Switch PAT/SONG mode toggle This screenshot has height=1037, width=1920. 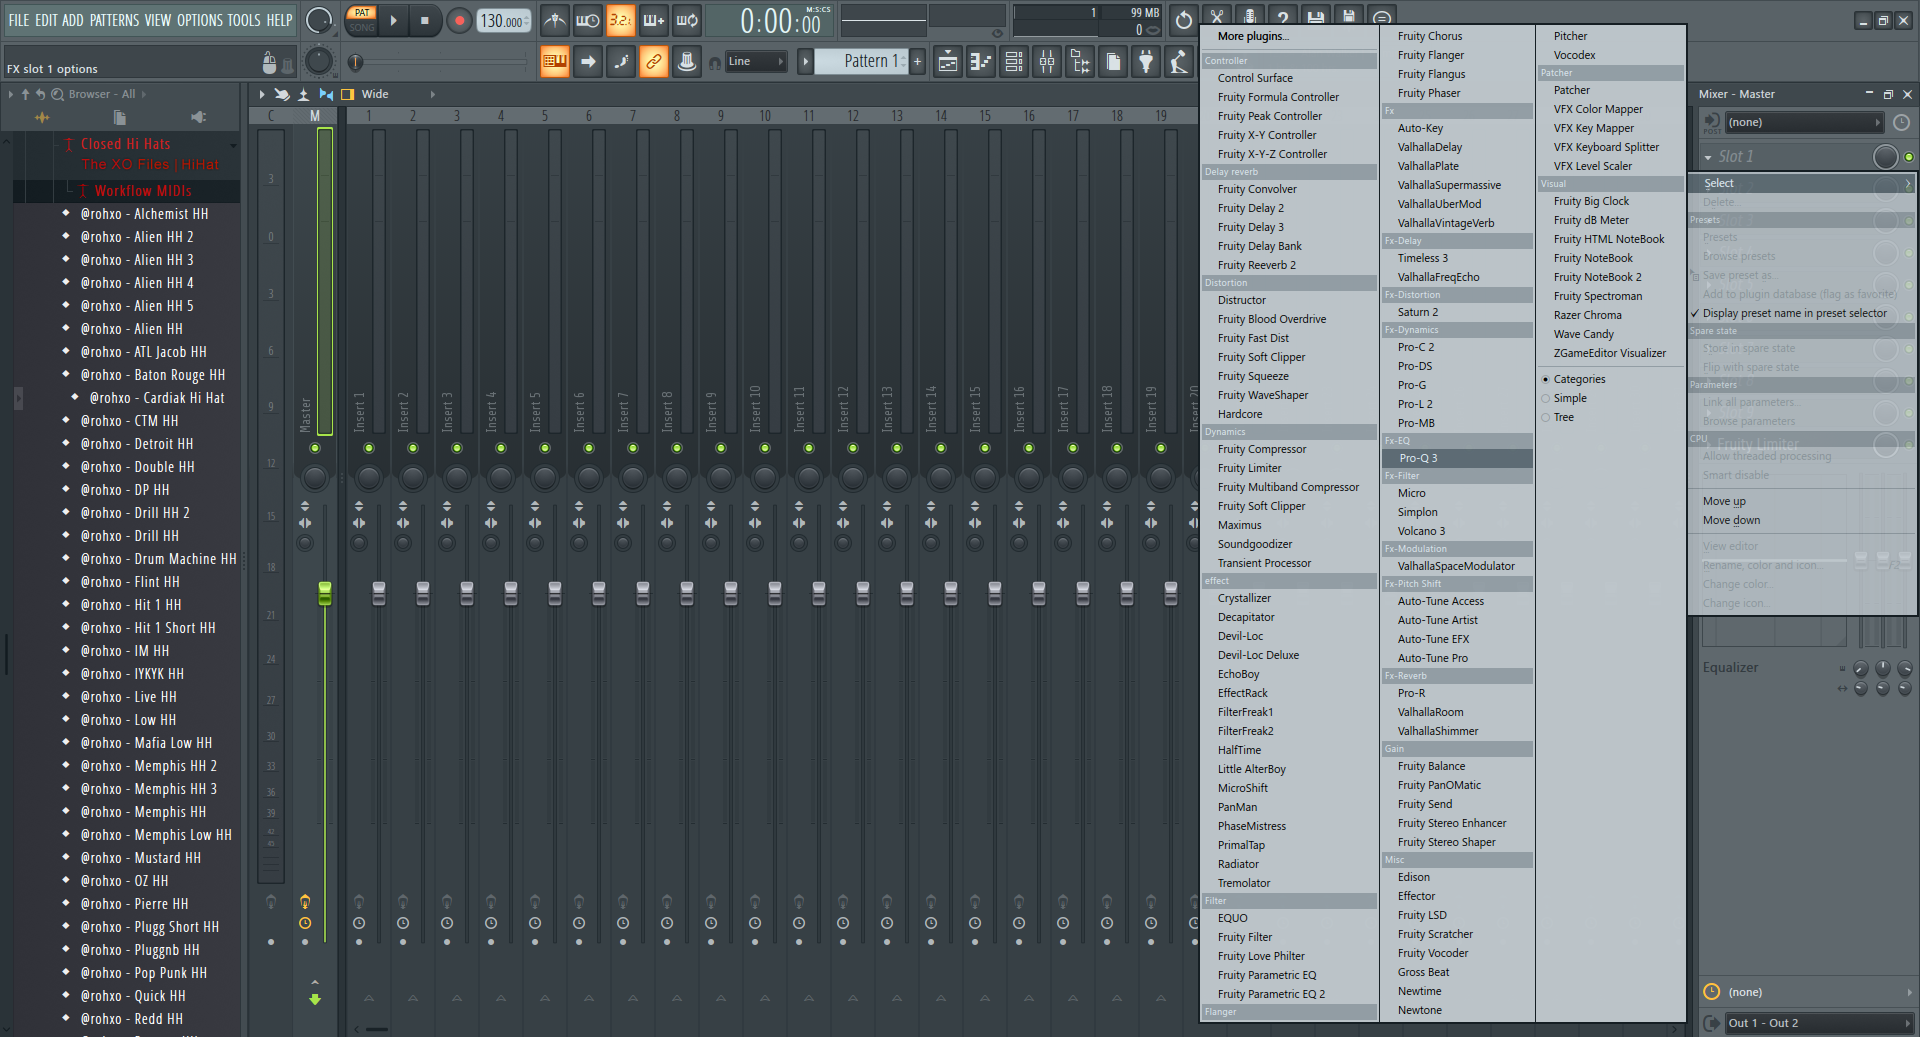(x=362, y=20)
